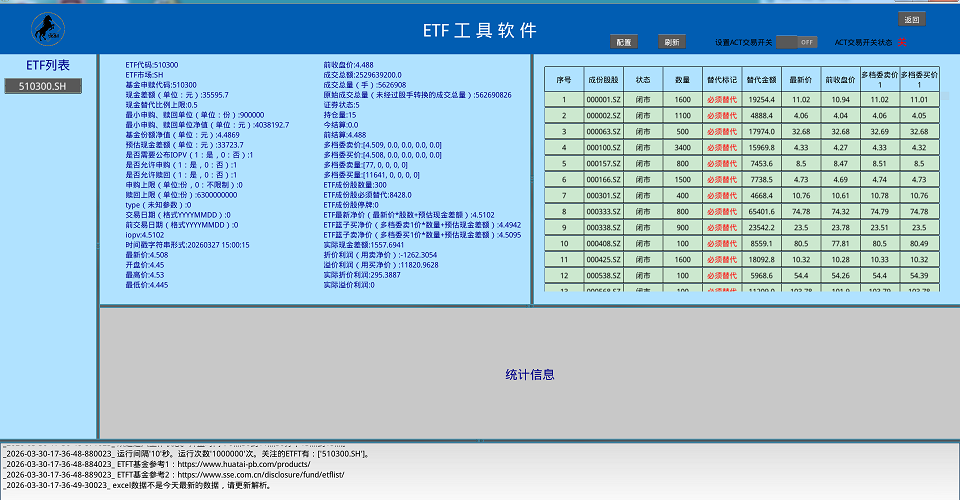
Task: Select stock cell 000301.SZ
Action: pyautogui.click(x=604, y=196)
